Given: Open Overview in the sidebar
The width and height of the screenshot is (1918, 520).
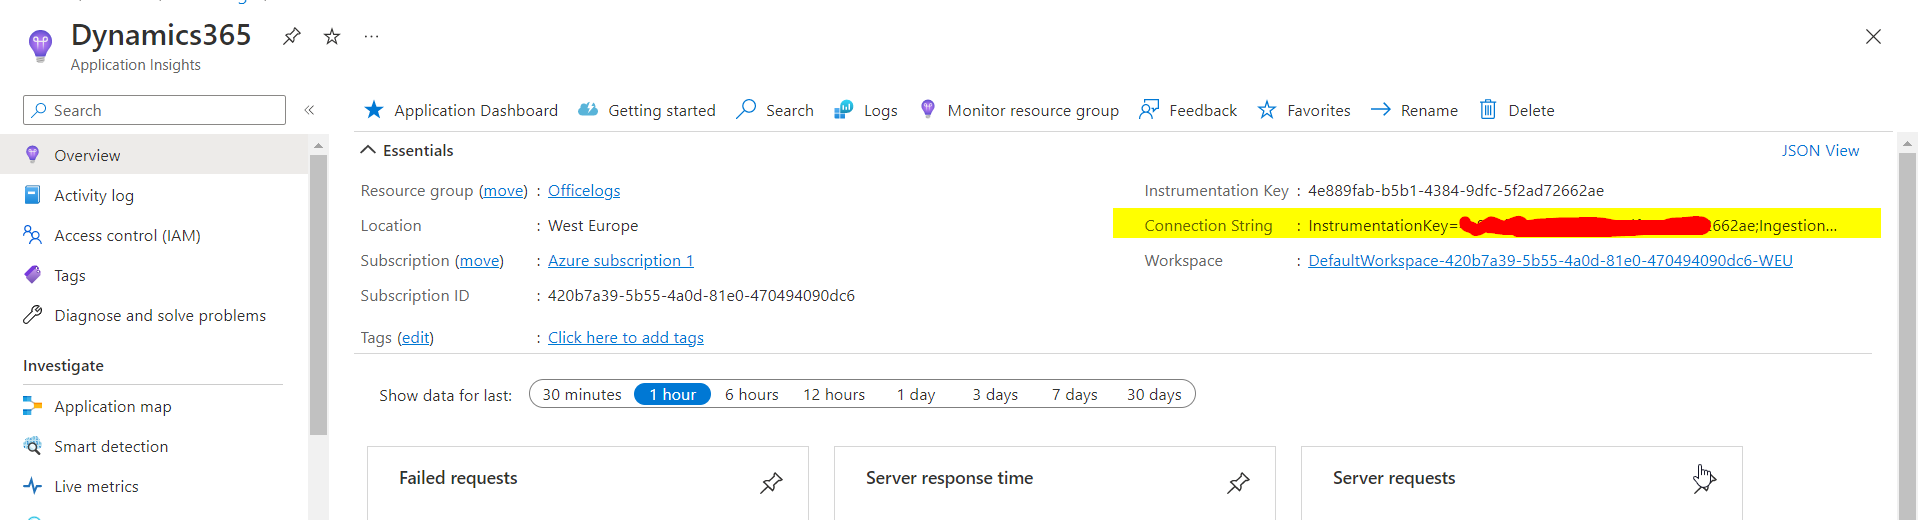Looking at the screenshot, I should point(154,155).
